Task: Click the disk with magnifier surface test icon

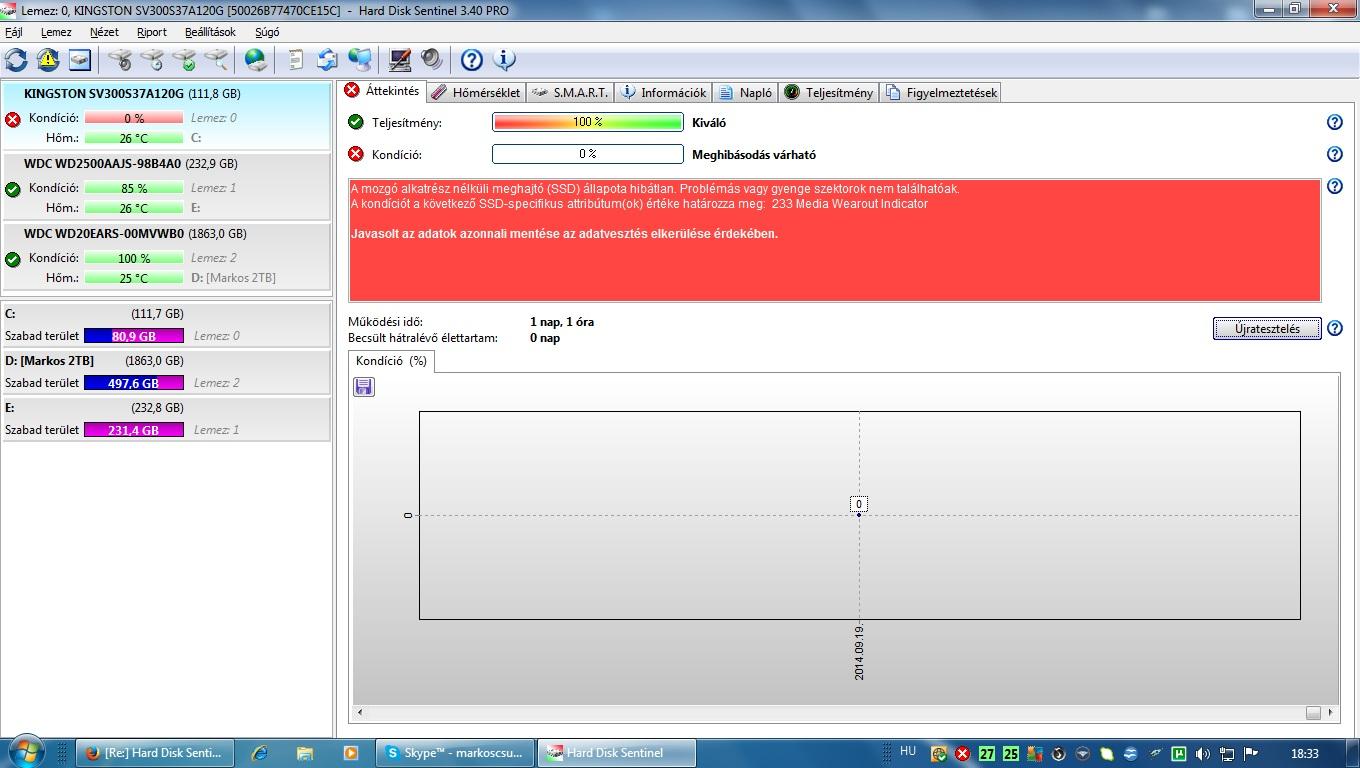Action: [216, 60]
